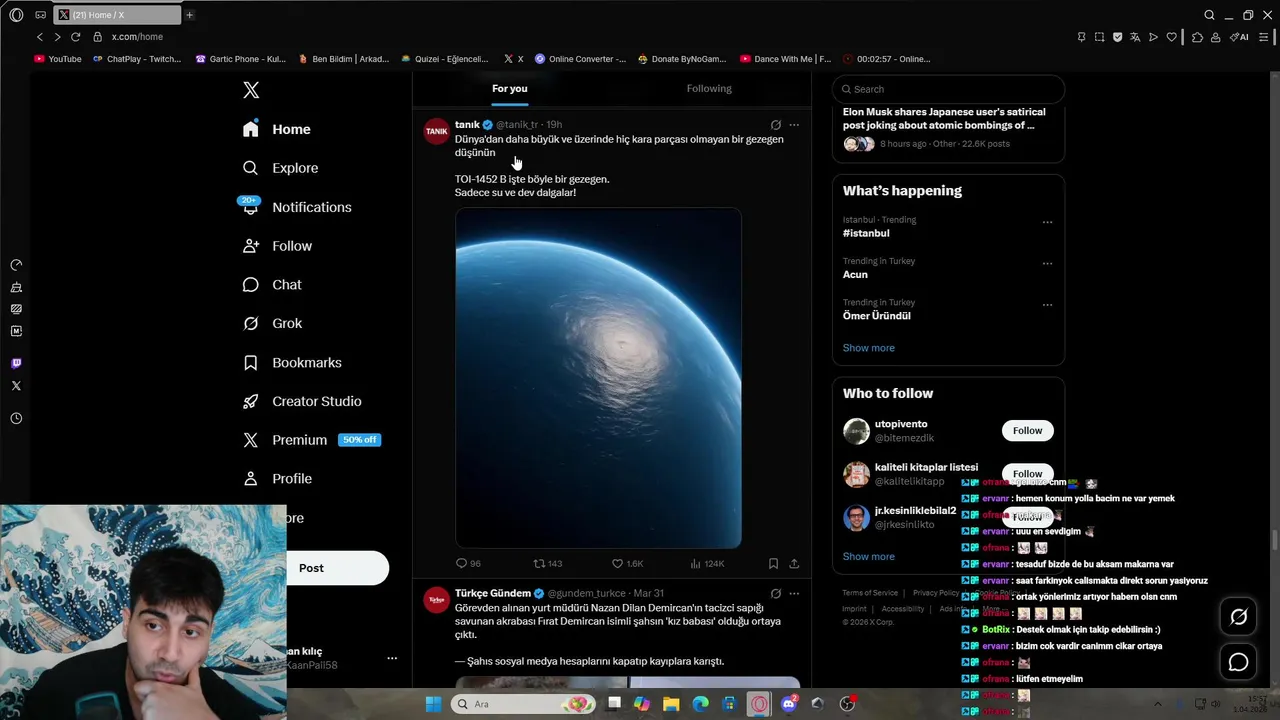Like tanık's planet post
The width and height of the screenshot is (1280, 720).
[618, 564]
